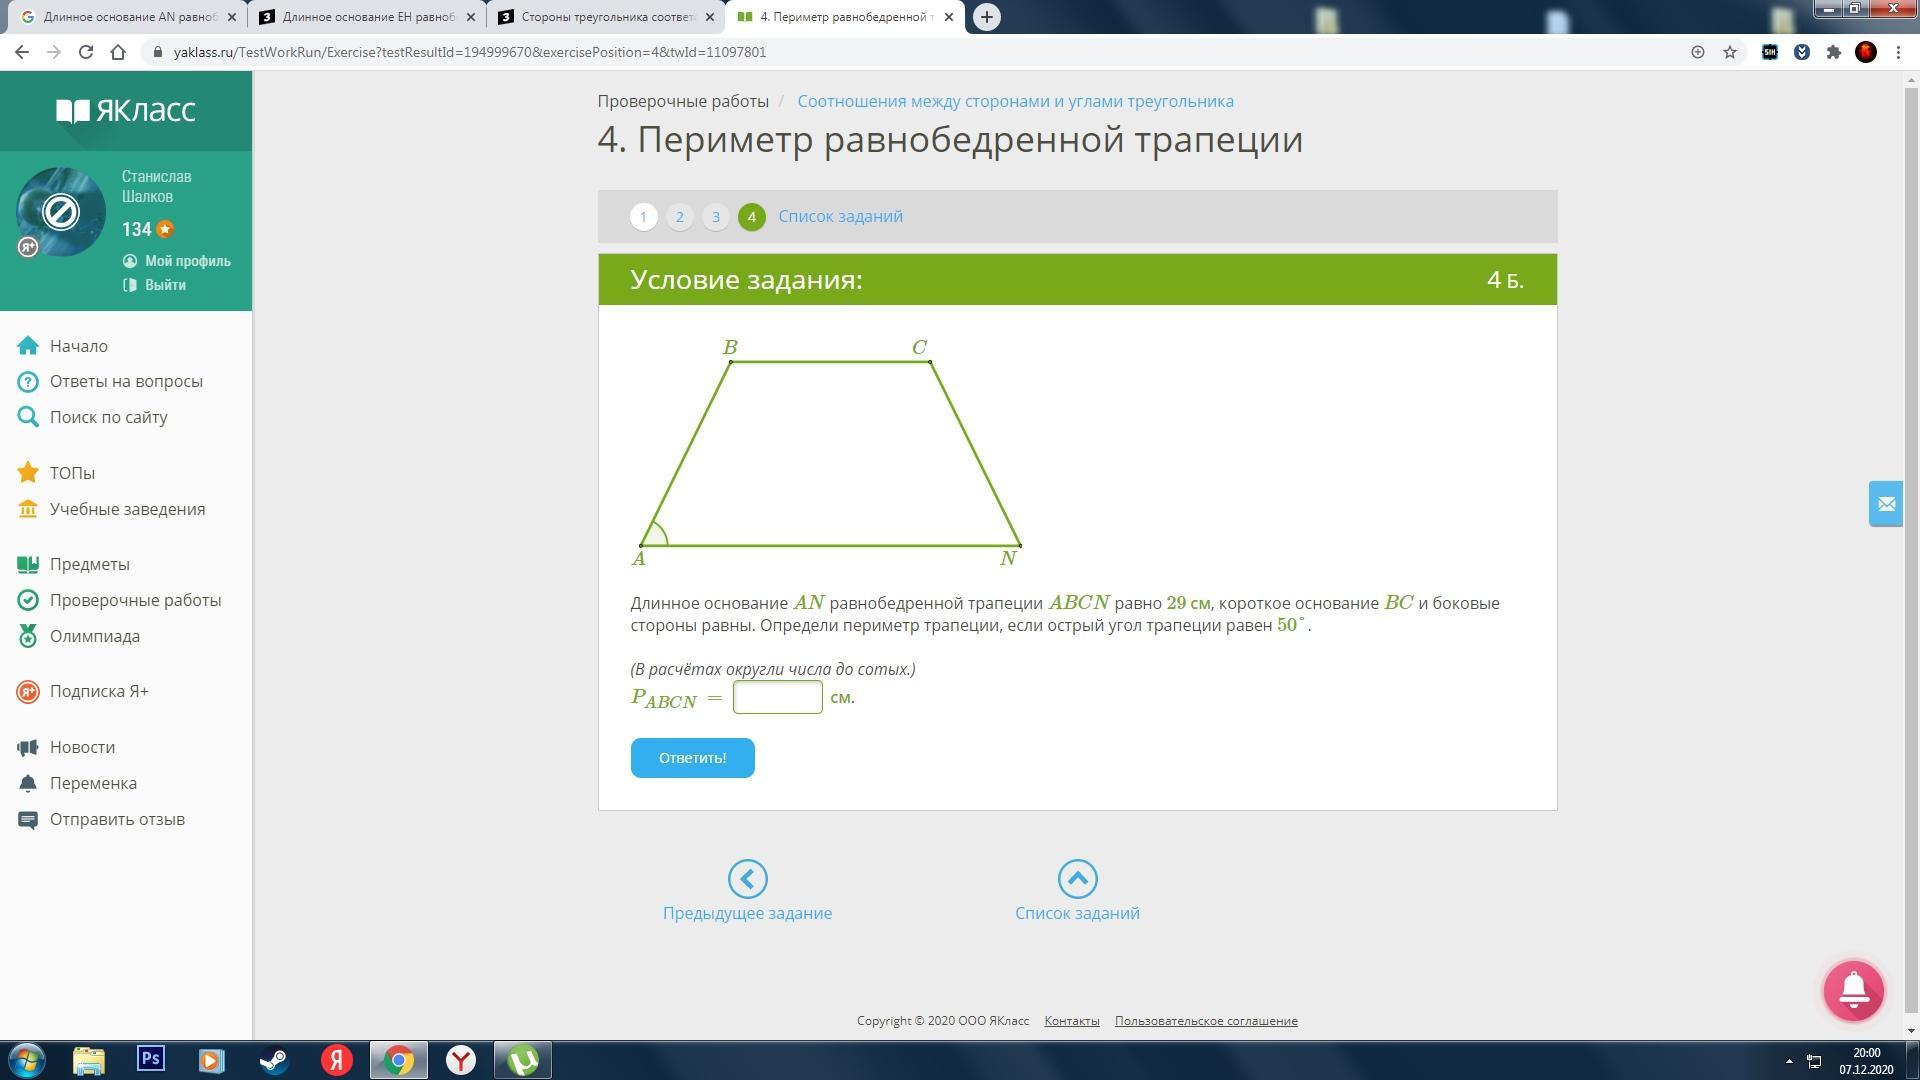
Task: Open Photoshop from the taskbar
Action: 151,1059
